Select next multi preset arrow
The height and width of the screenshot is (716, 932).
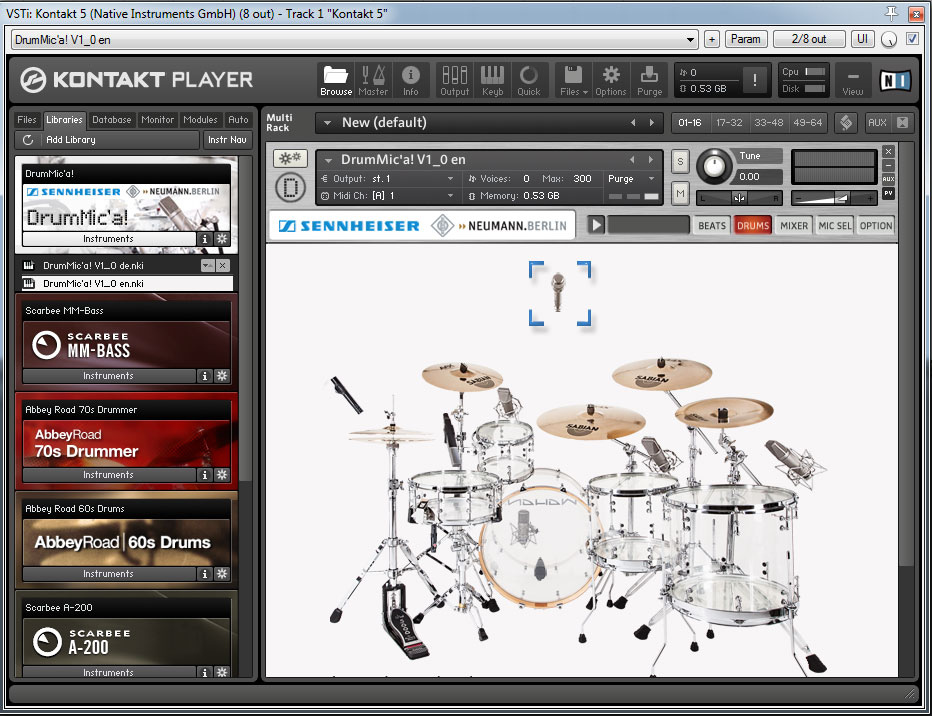(x=651, y=122)
